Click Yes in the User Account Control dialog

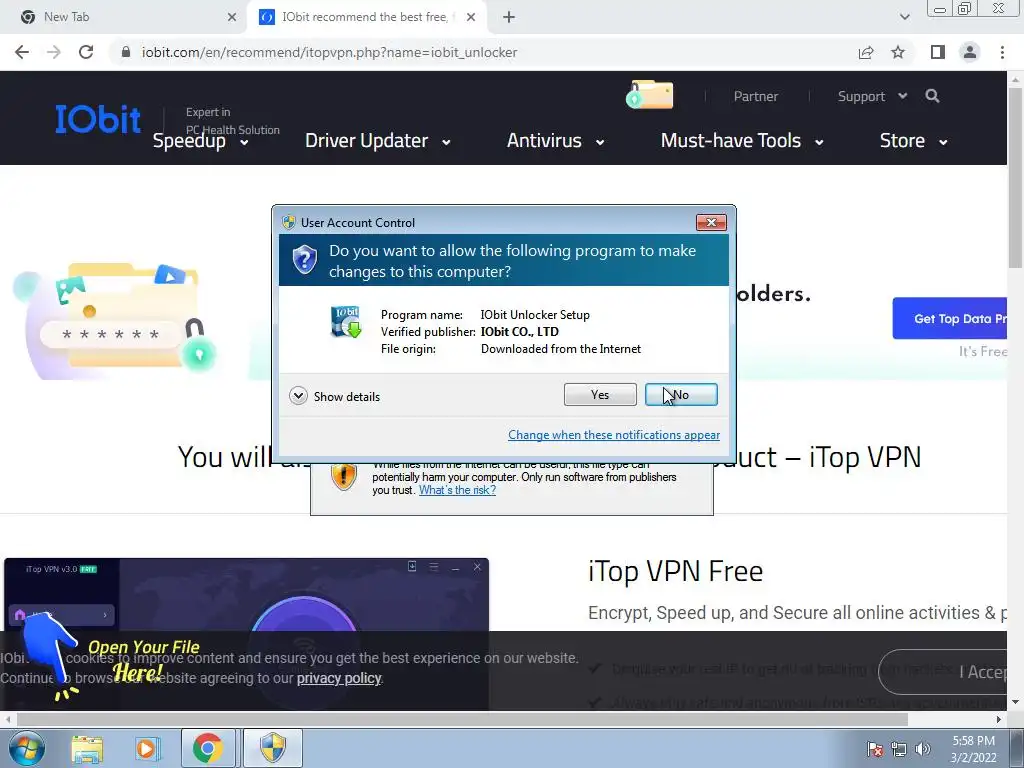600,394
